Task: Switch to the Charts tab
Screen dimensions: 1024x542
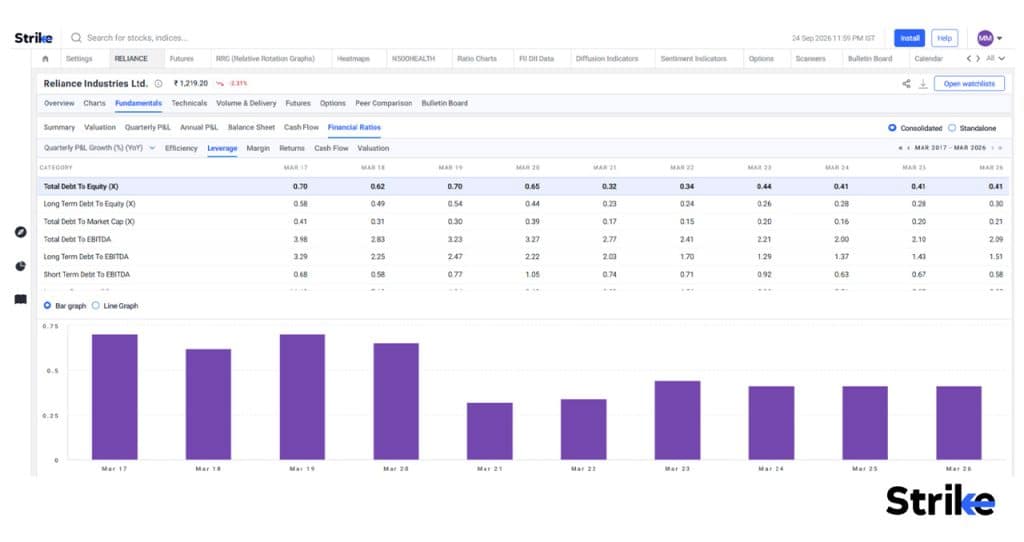Action: click(94, 103)
